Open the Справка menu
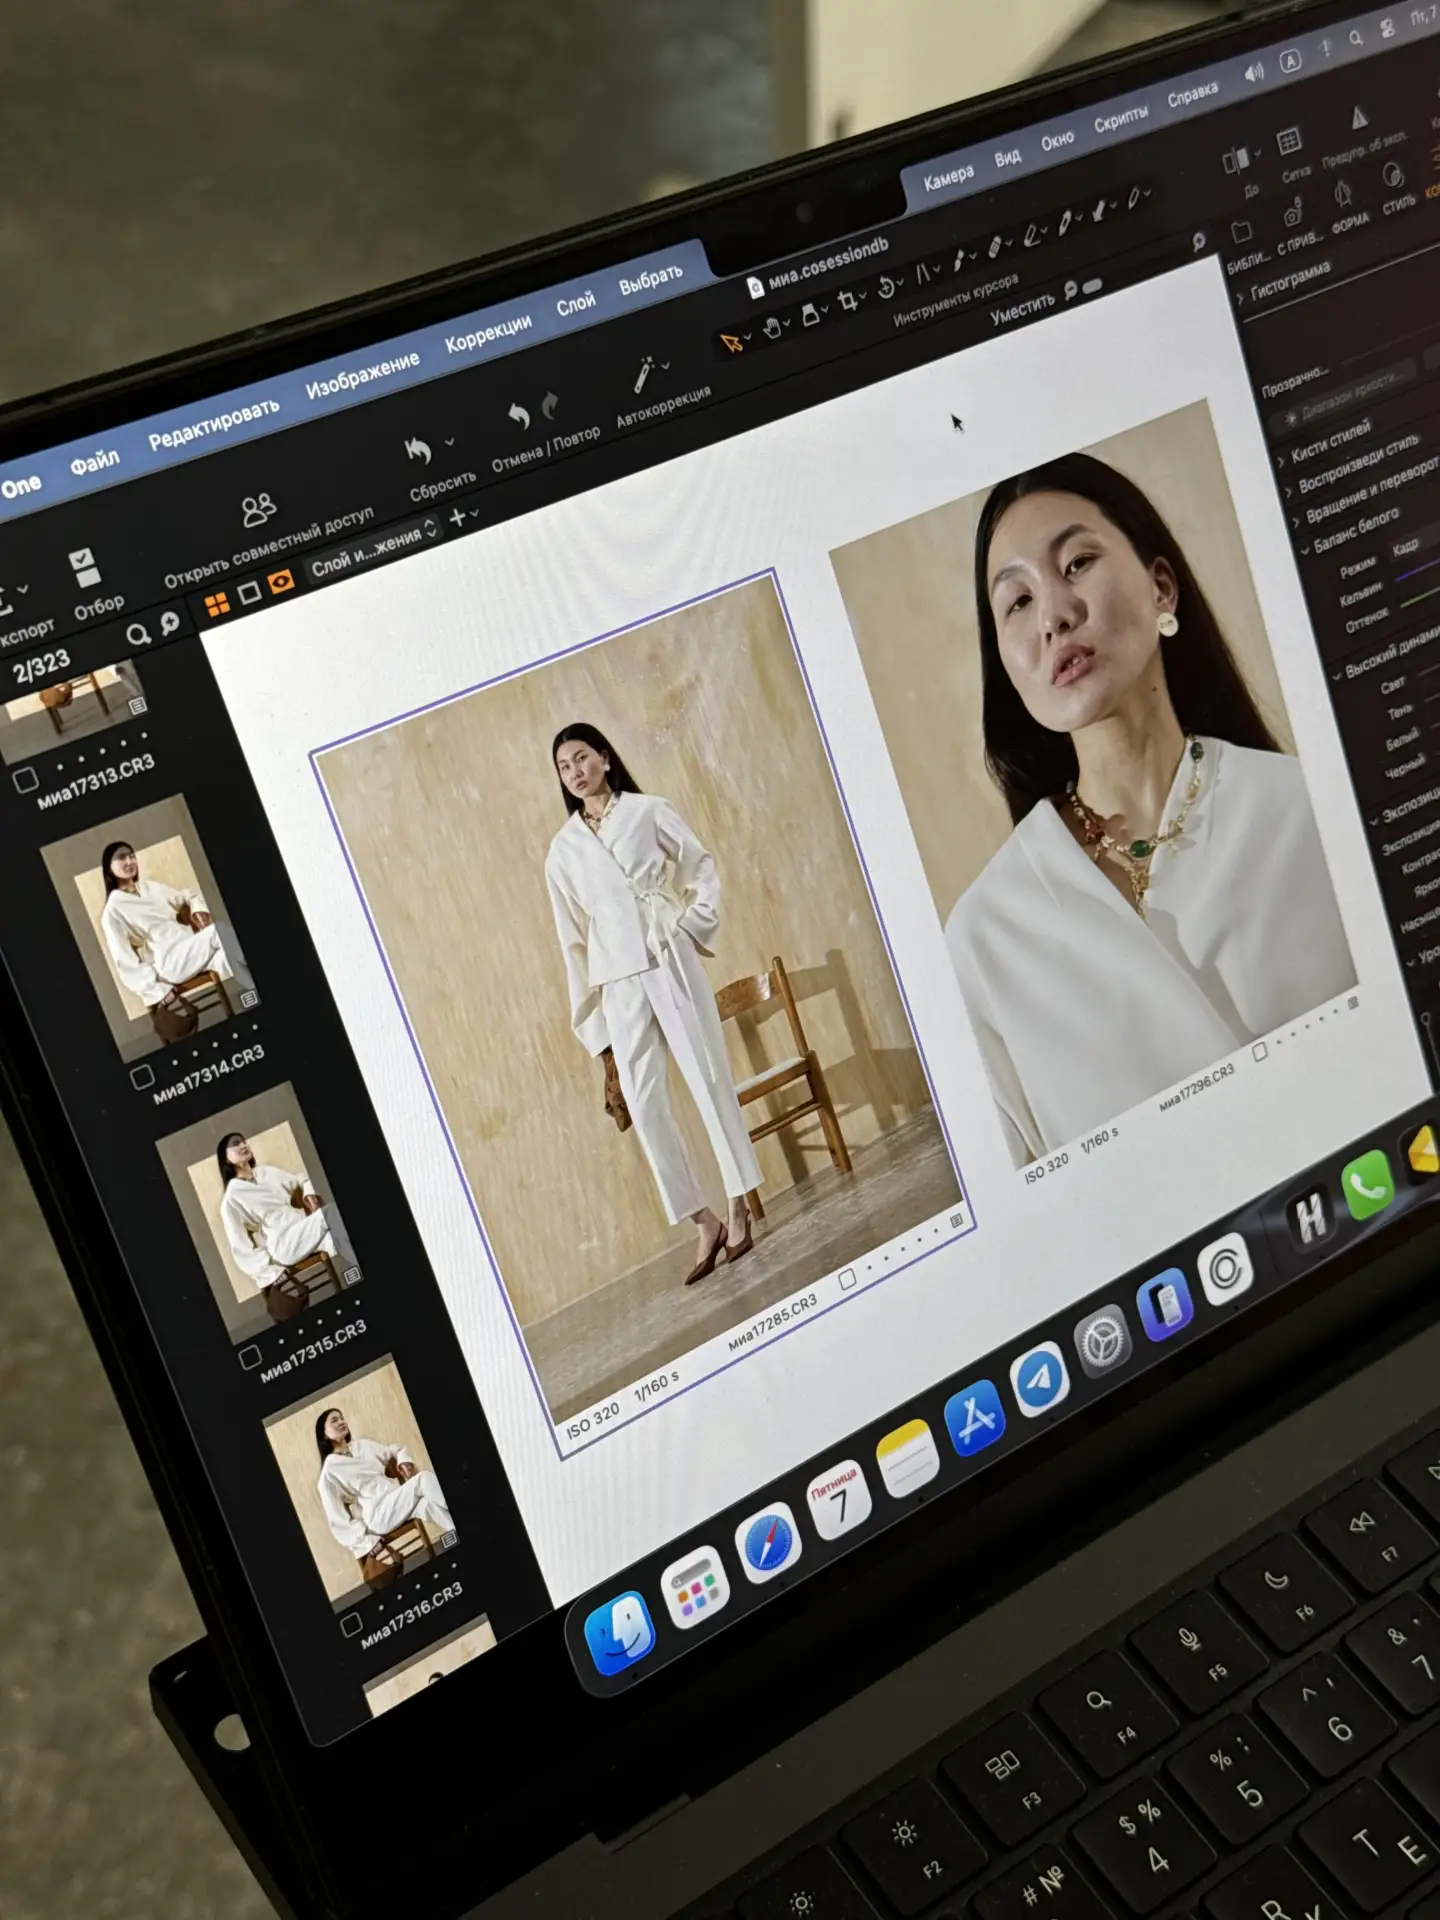Image resolution: width=1440 pixels, height=1920 pixels. pyautogui.click(x=1193, y=95)
